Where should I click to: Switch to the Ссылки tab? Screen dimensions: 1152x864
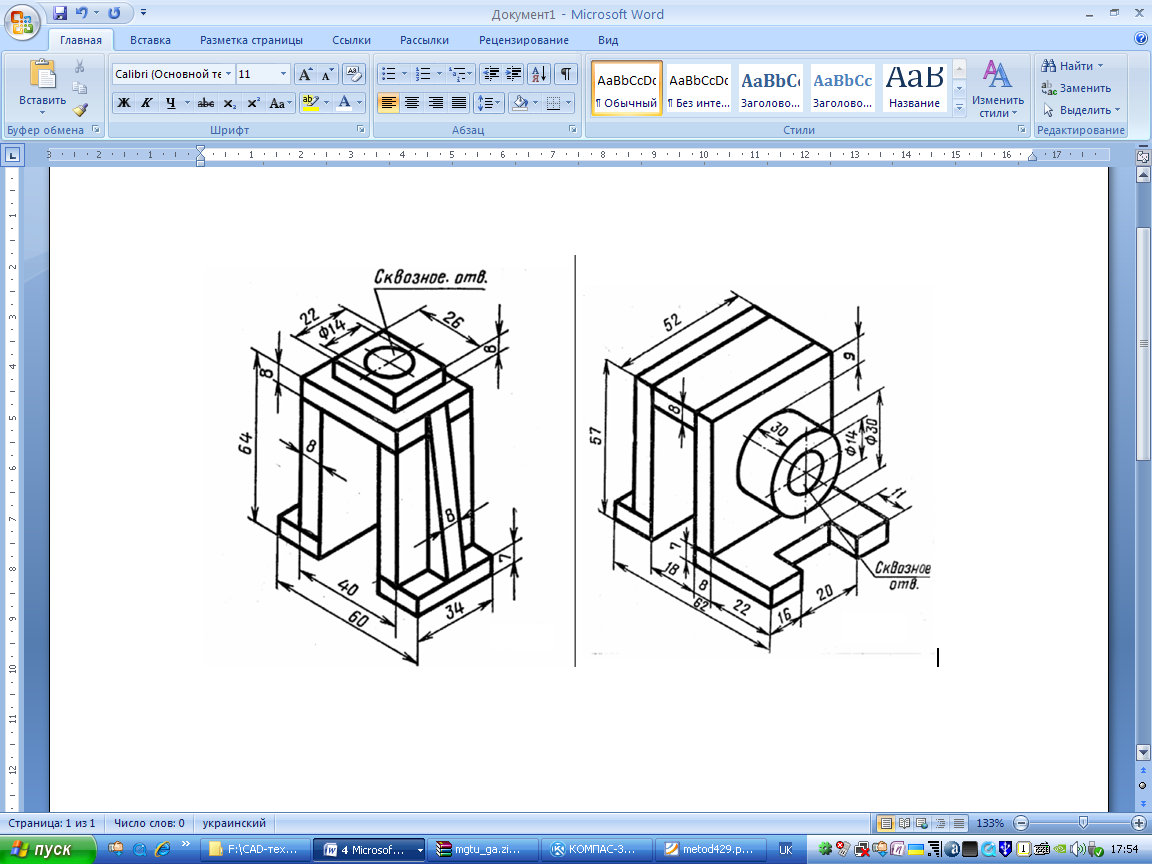351,40
